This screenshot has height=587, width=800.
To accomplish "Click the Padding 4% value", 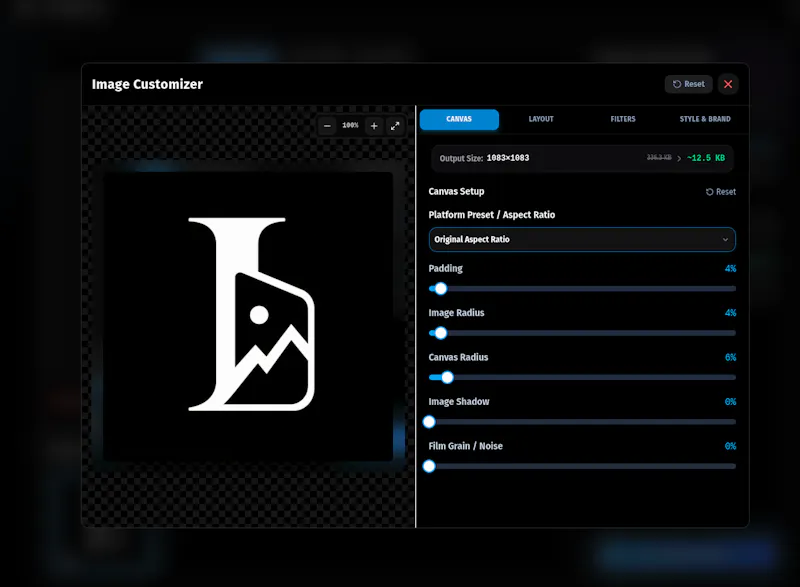I will [730, 269].
